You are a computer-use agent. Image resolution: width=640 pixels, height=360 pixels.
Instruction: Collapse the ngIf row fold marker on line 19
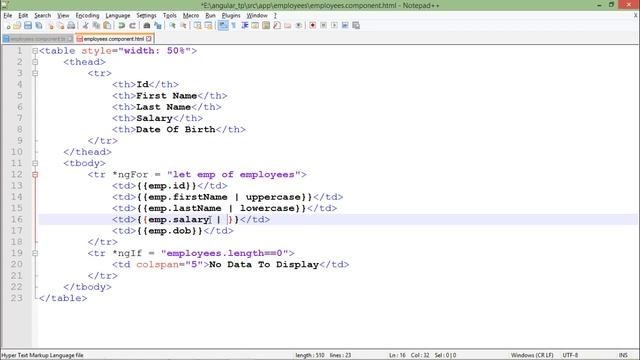[x=35, y=253]
